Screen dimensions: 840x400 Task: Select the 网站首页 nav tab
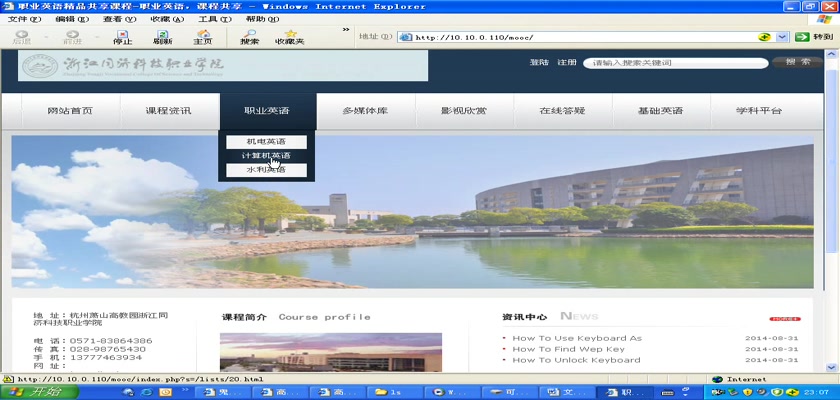click(70, 111)
